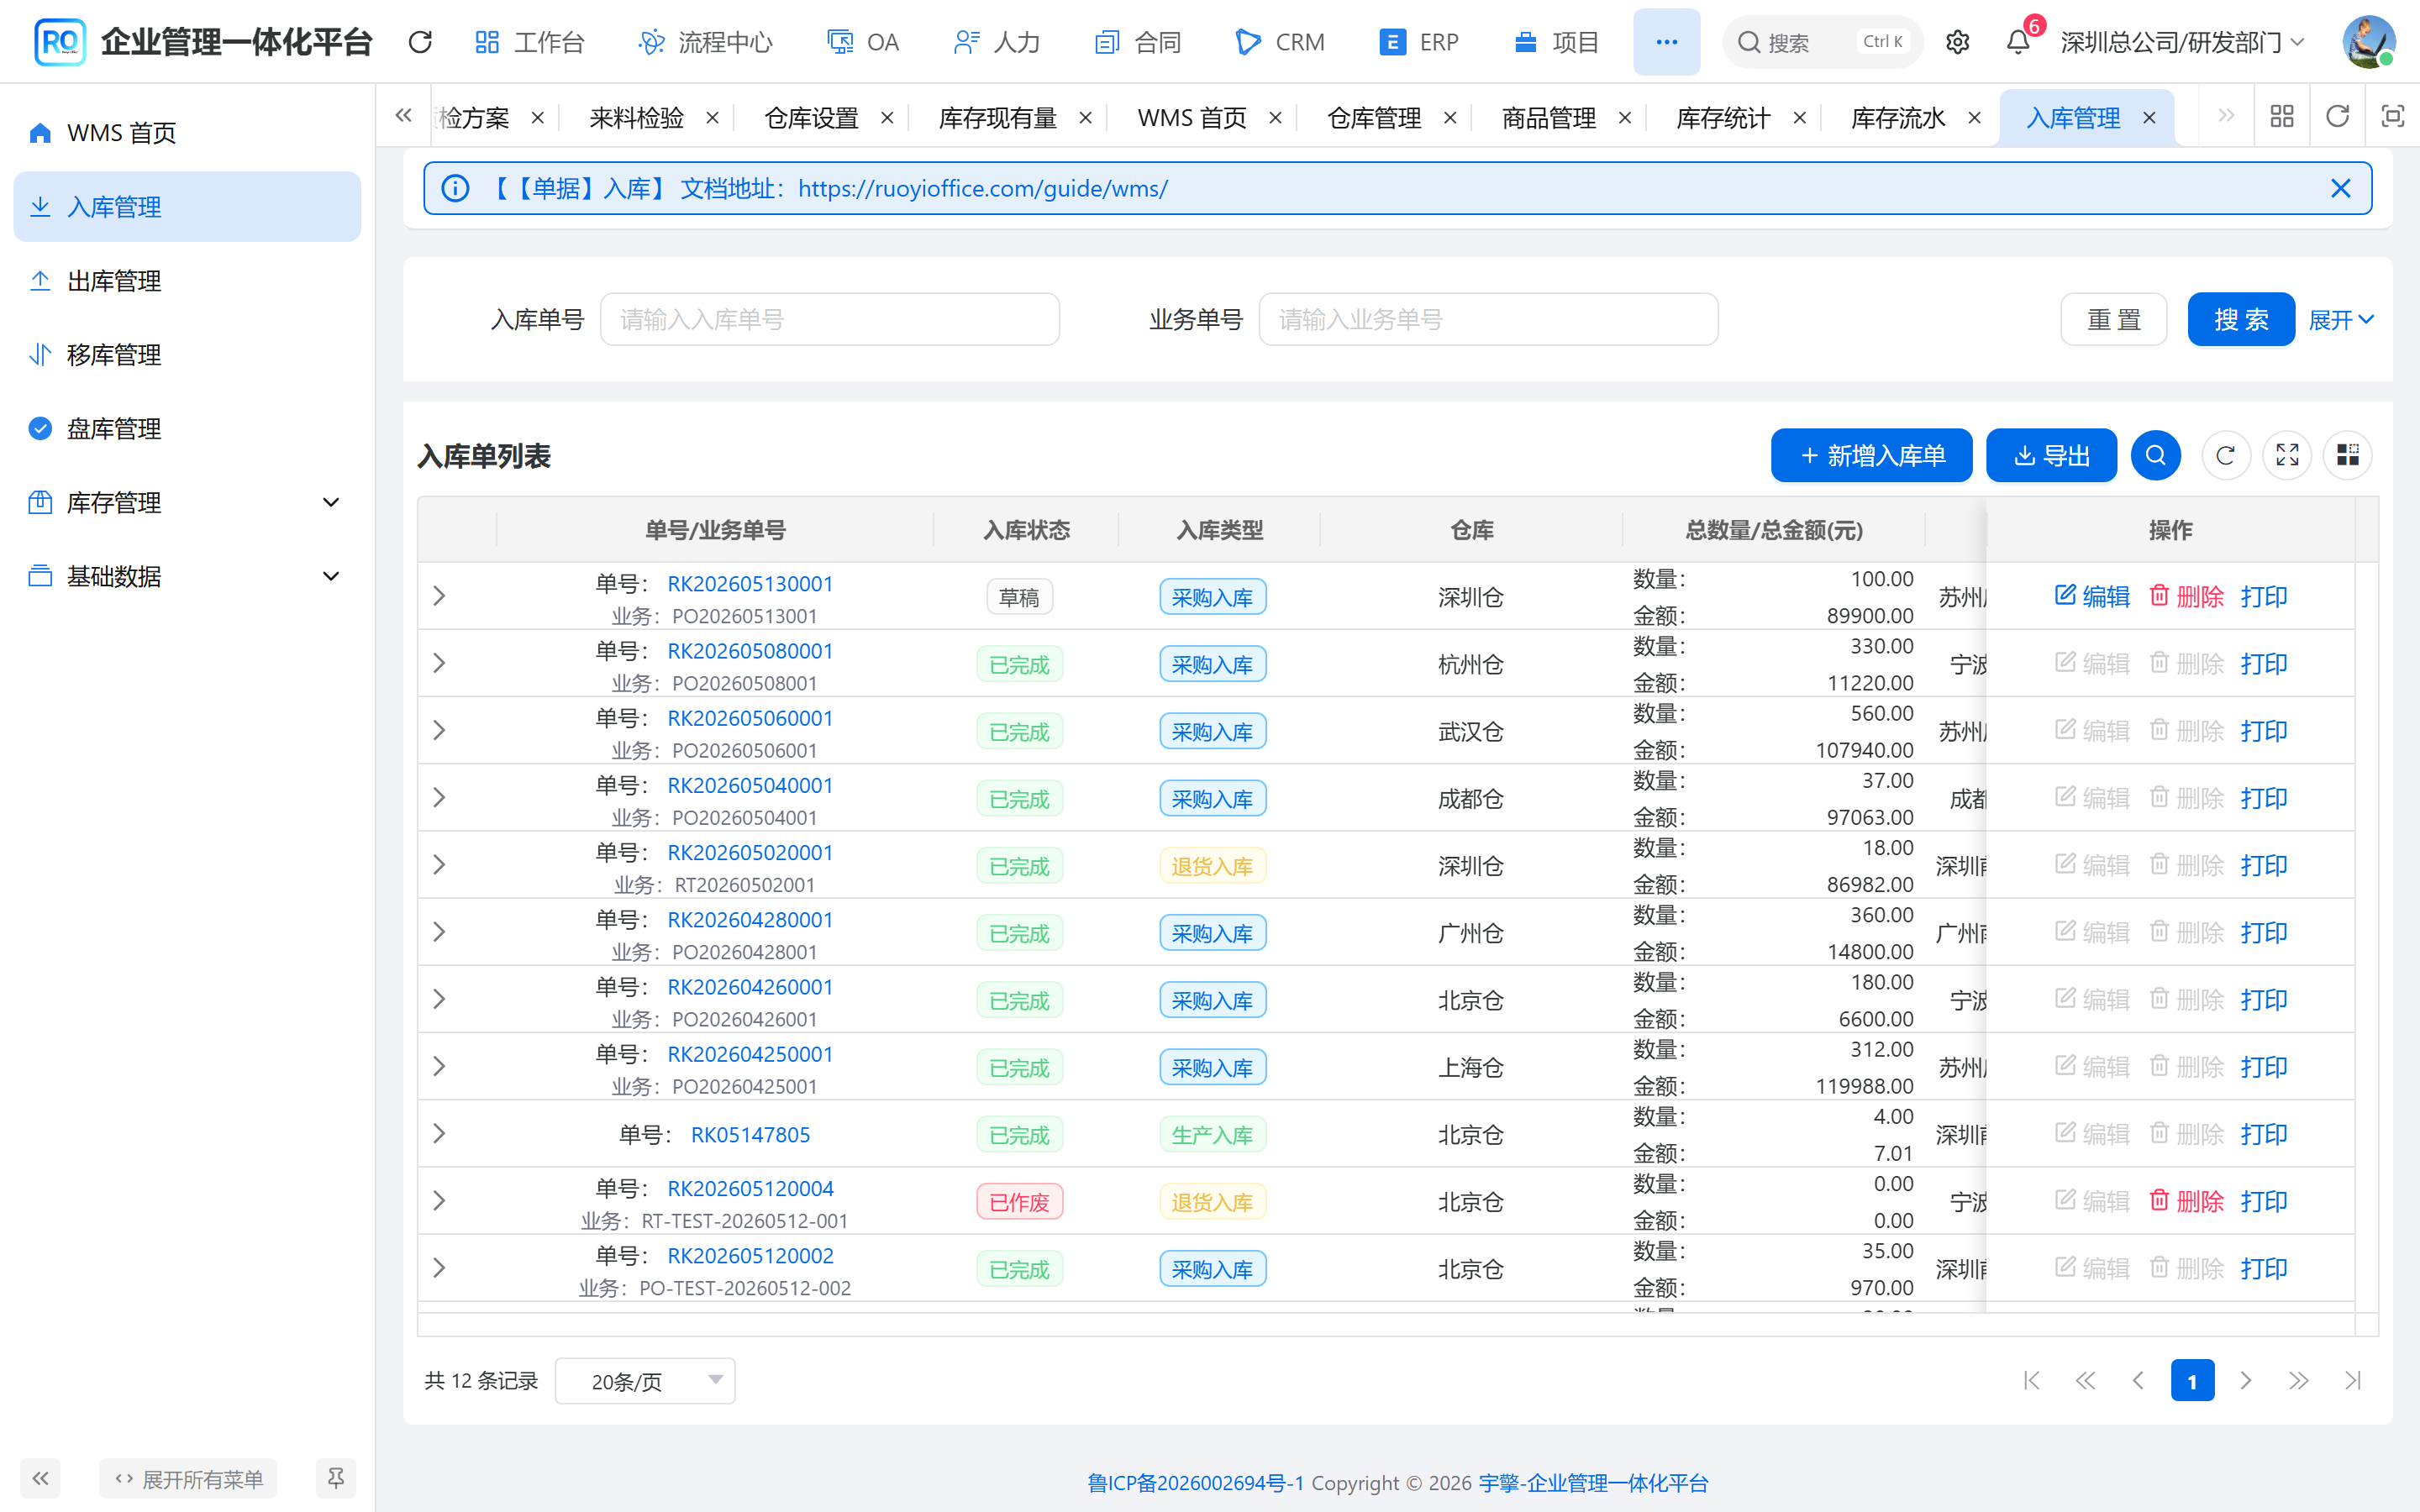This screenshot has width=2420, height=1512.
Task: Open the system settings gear icon
Action: point(1957,42)
